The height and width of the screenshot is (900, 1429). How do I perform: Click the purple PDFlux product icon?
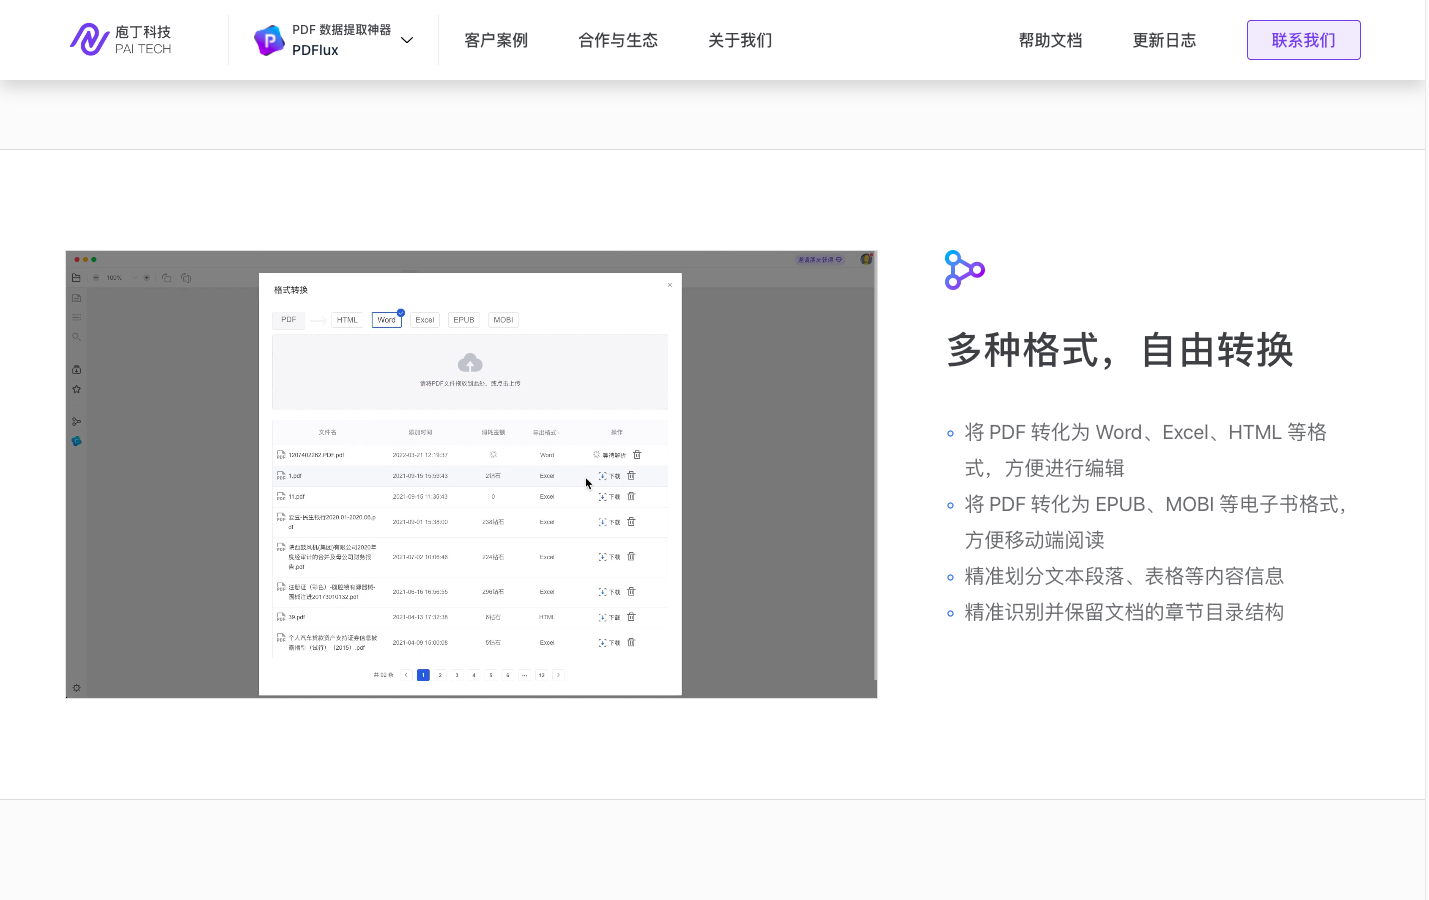point(269,40)
